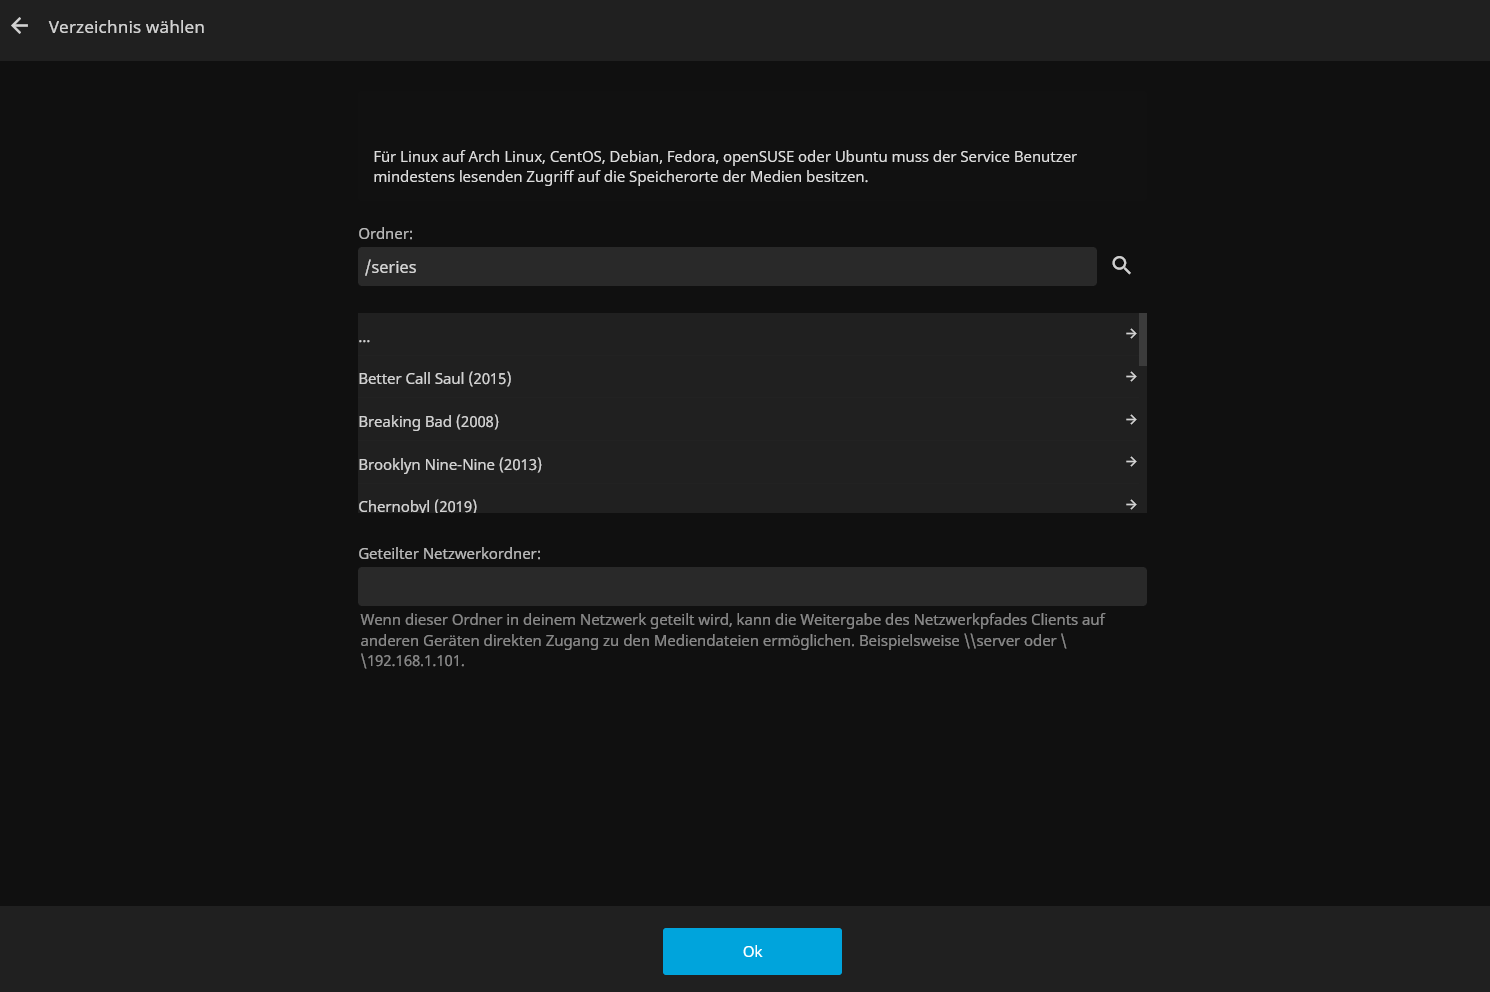Screen dimensions: 1490x992
Task: Go up via the "..." parent entry
Action: [x=365, y=338]
